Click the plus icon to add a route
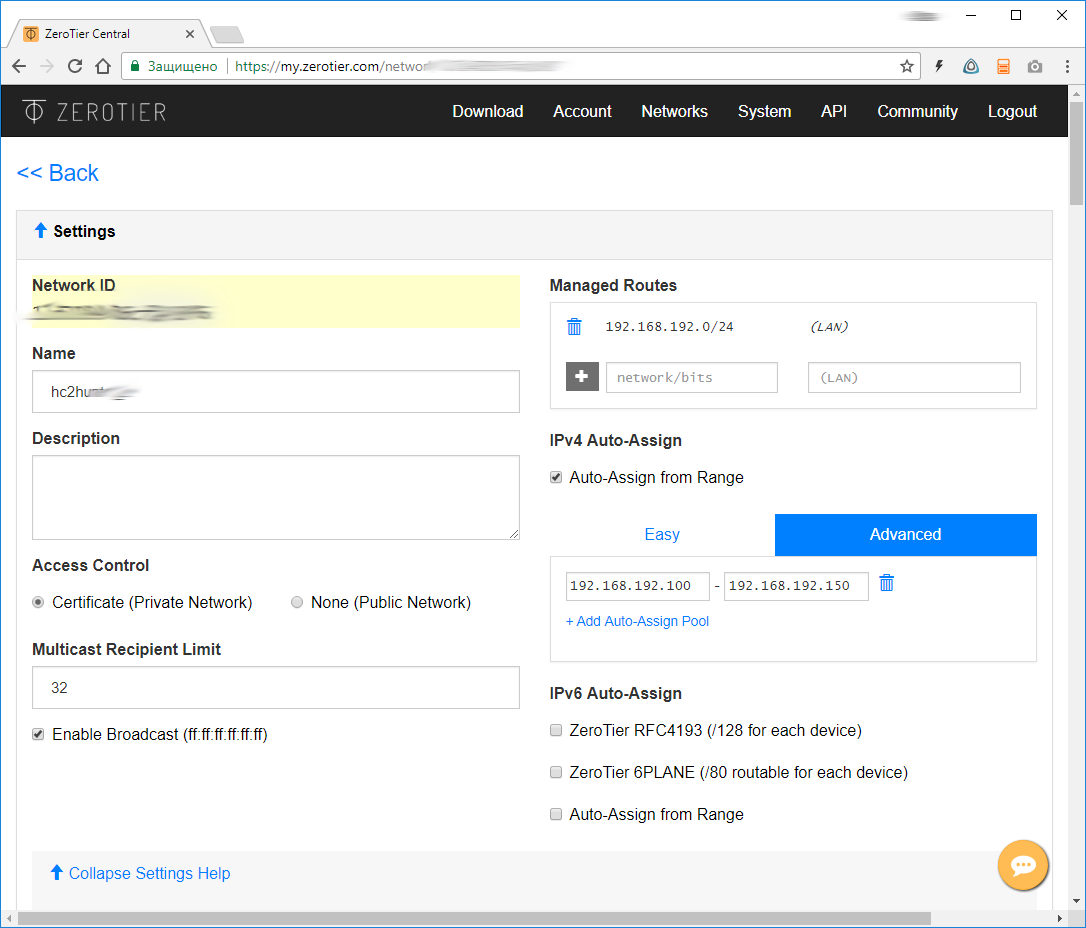The image size is (1086, 928). [x=582, y=376]
